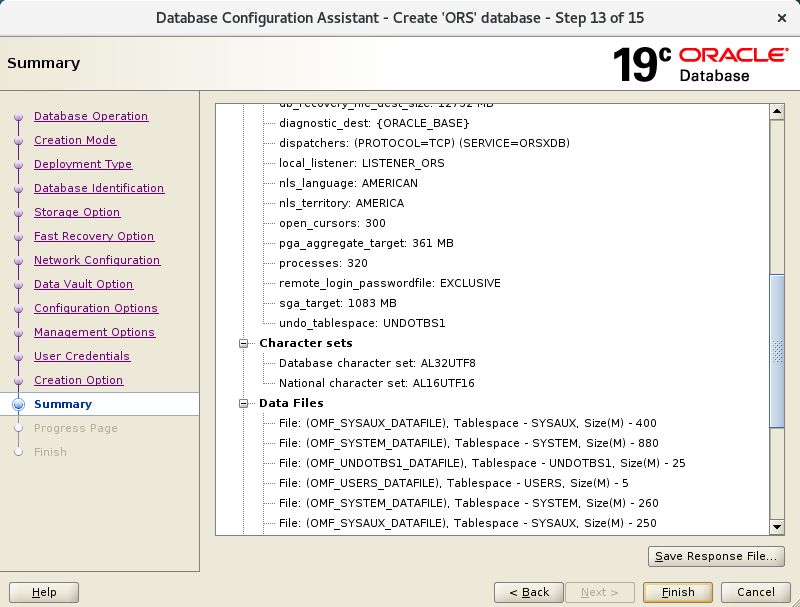Viewport: 800px width, 607px height.
Task: Select the dispatchers PROTOCOL=TCP row
Action: pos(424,143)
